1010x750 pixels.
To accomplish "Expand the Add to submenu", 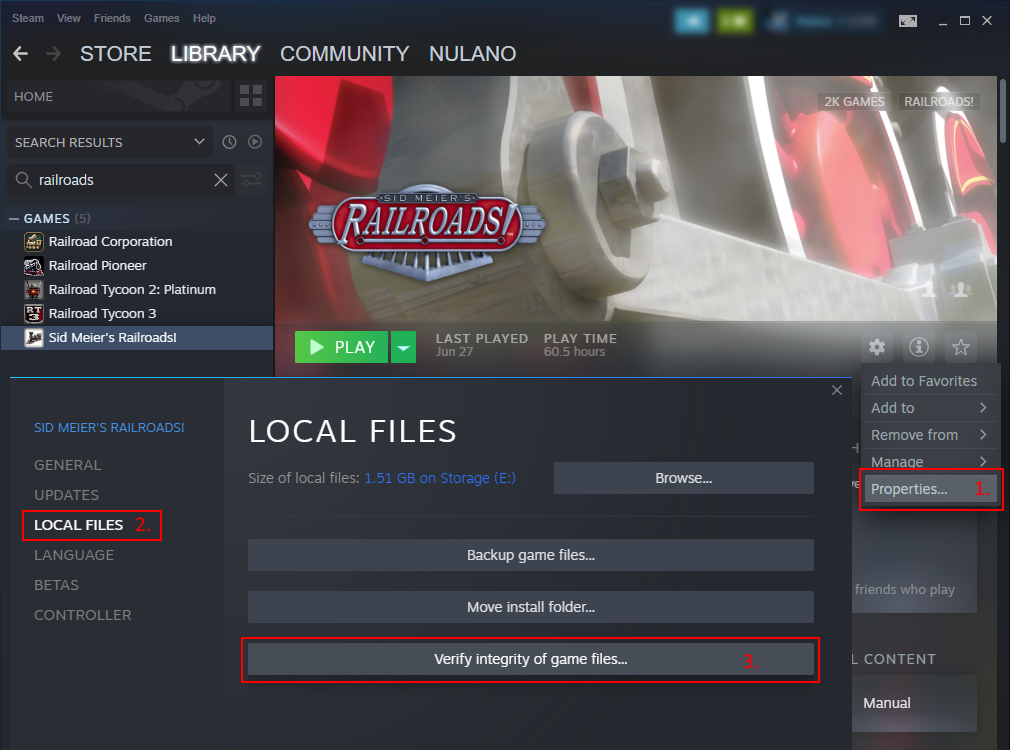I will [929, 408].
